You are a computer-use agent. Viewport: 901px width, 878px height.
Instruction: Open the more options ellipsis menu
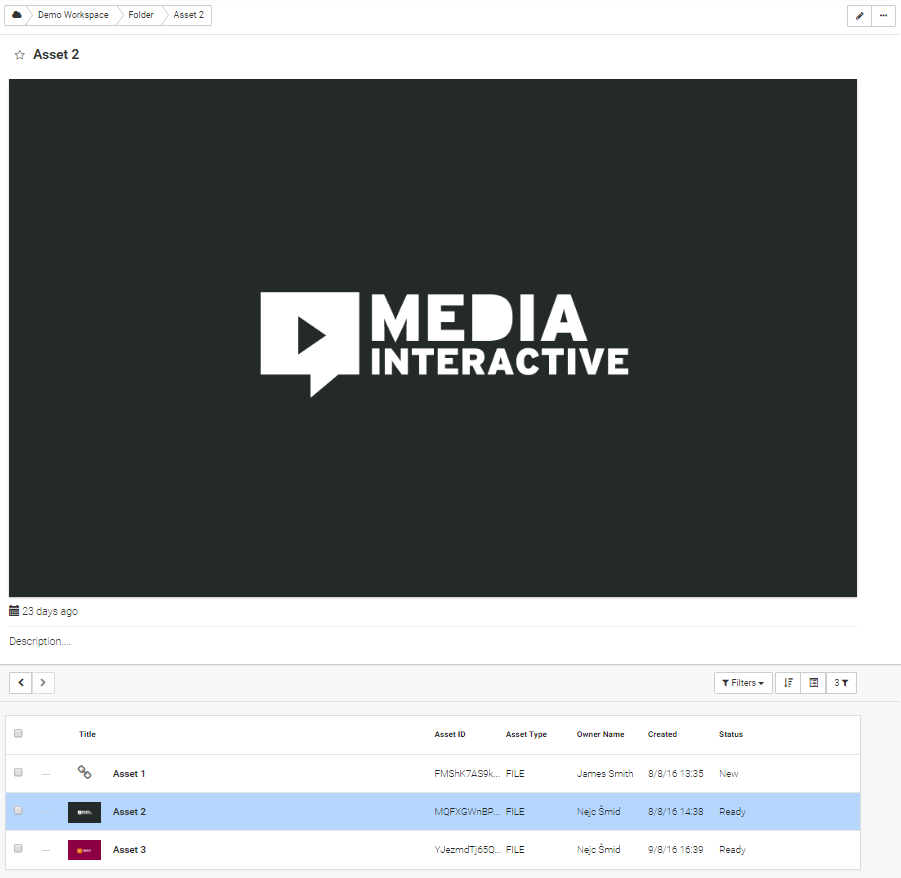tap(883, 16)
